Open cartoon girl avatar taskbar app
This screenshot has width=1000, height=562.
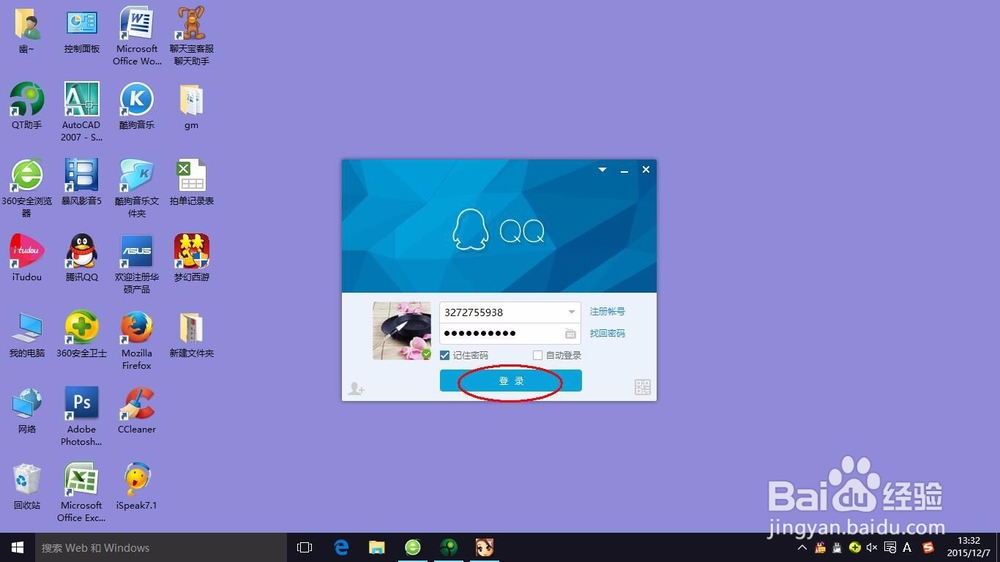coord(485,547)
